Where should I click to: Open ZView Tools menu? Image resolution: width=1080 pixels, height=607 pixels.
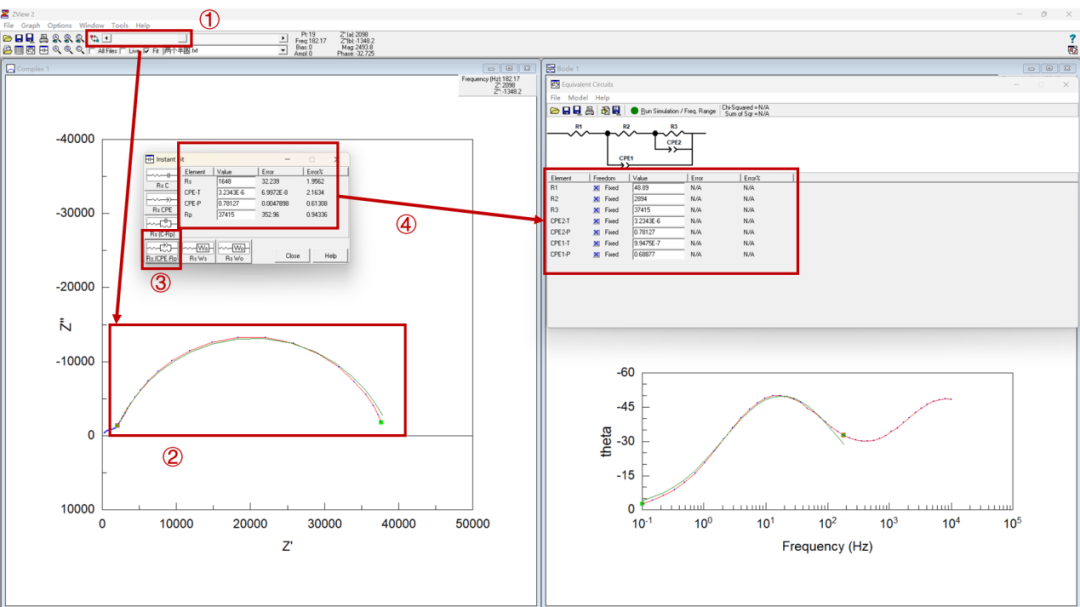click(120, 25)
